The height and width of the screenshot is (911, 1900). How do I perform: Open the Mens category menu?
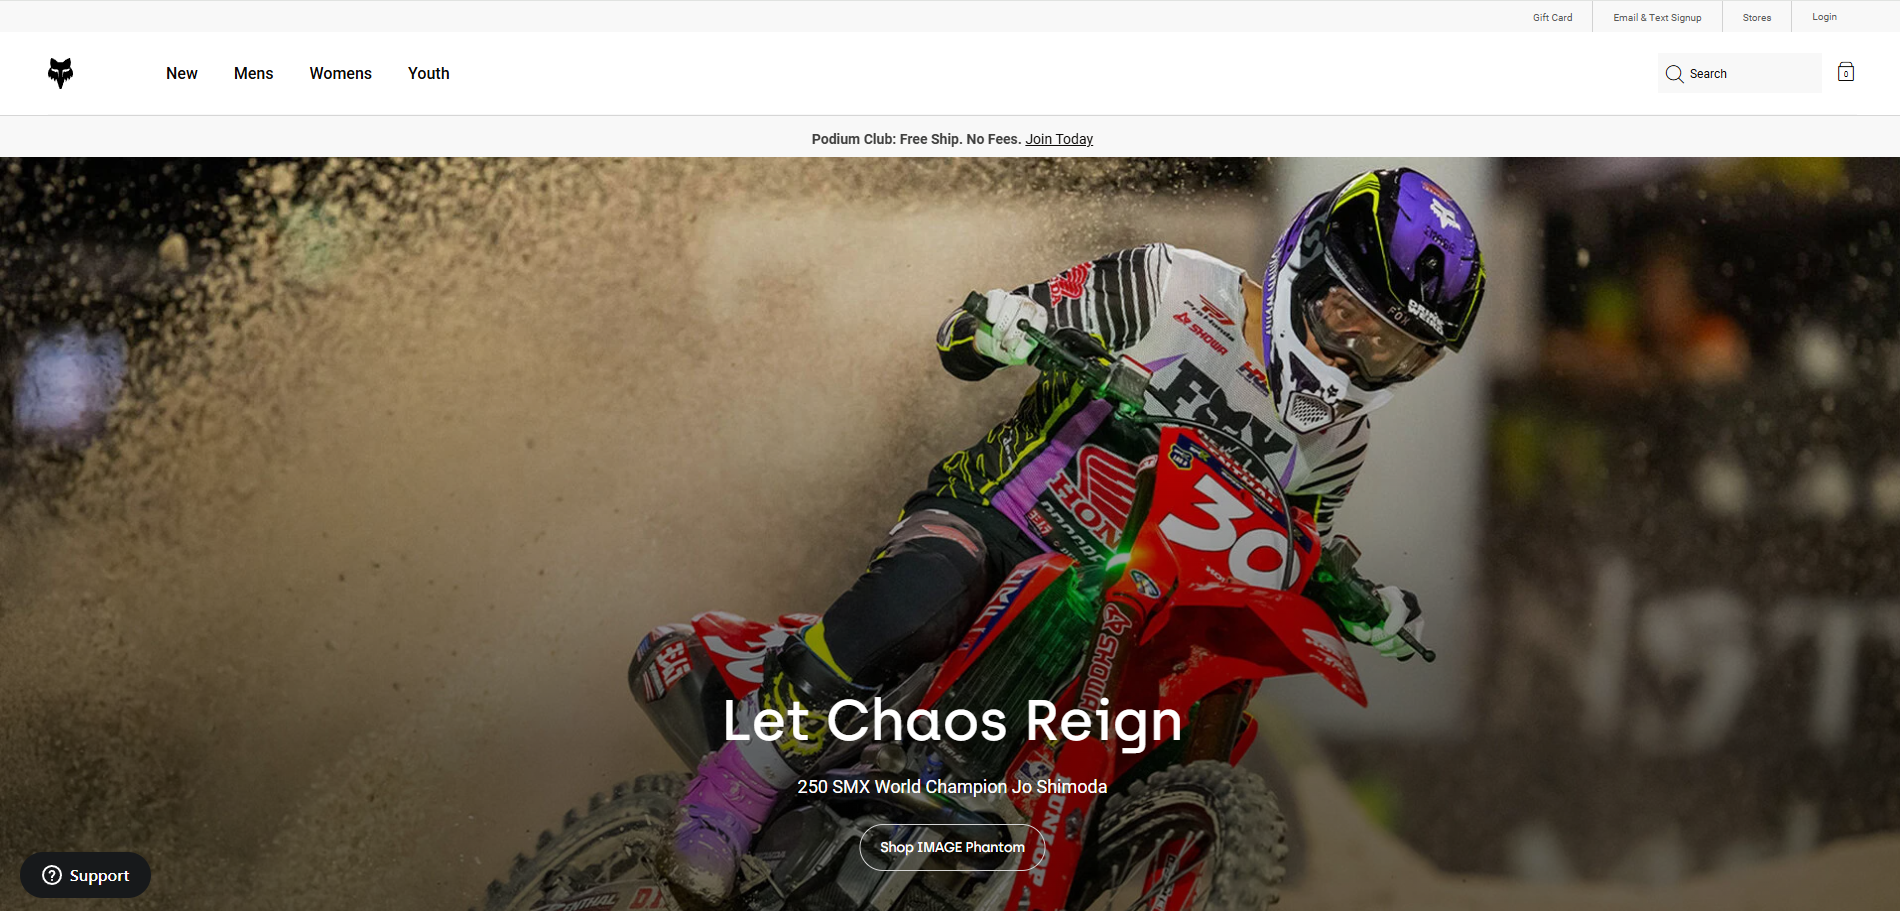254,73
